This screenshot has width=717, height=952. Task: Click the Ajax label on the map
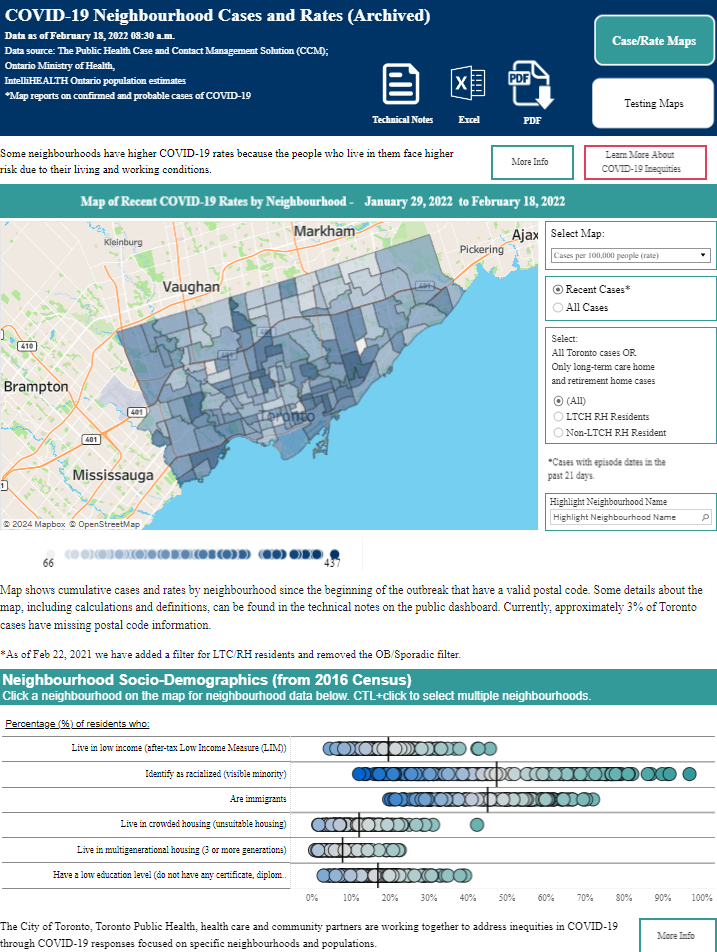click(525, 235)
